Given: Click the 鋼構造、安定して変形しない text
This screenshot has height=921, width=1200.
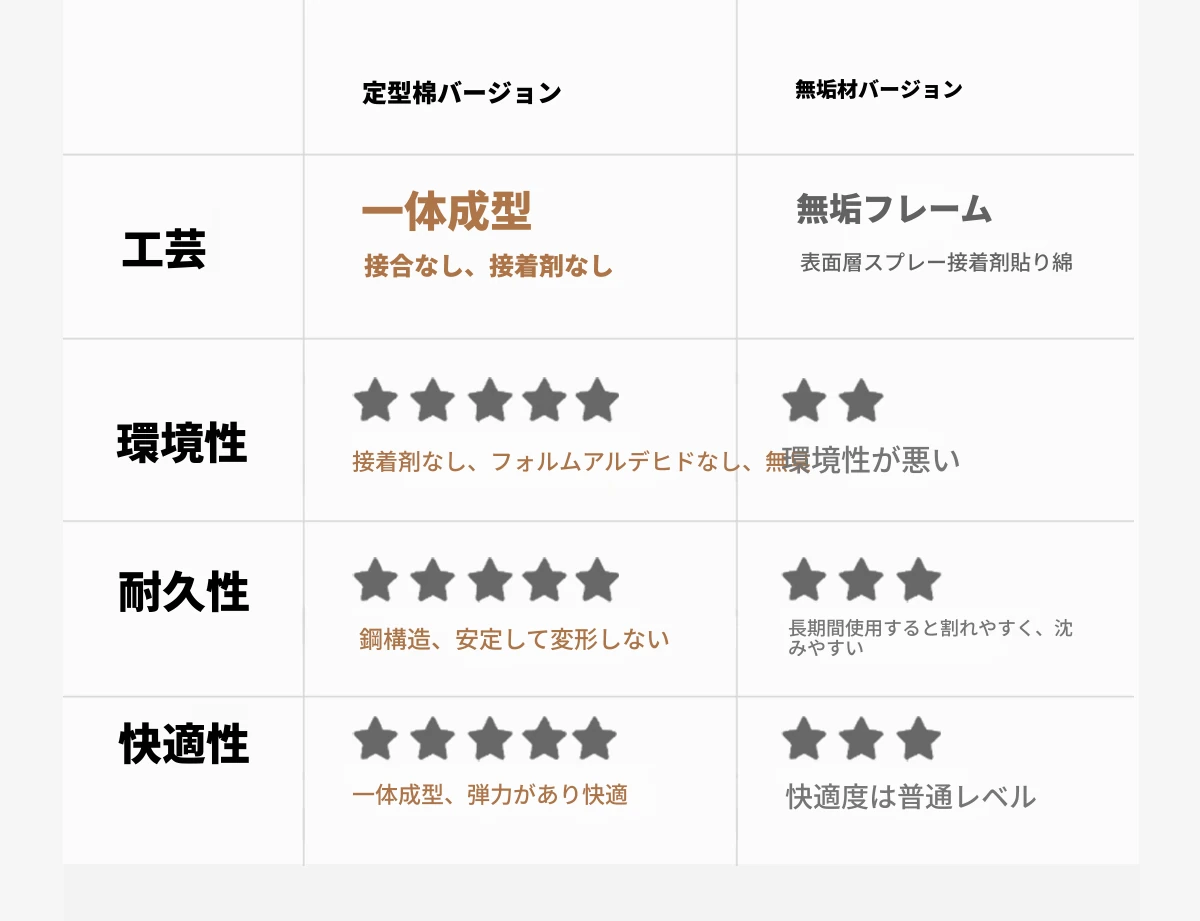Looking at the screenshot, I should (514, 639).
